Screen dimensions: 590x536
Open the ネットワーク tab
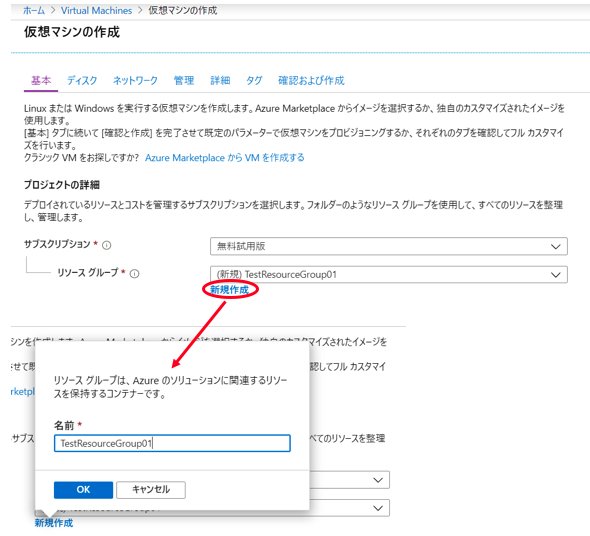(x=135, y=80)
